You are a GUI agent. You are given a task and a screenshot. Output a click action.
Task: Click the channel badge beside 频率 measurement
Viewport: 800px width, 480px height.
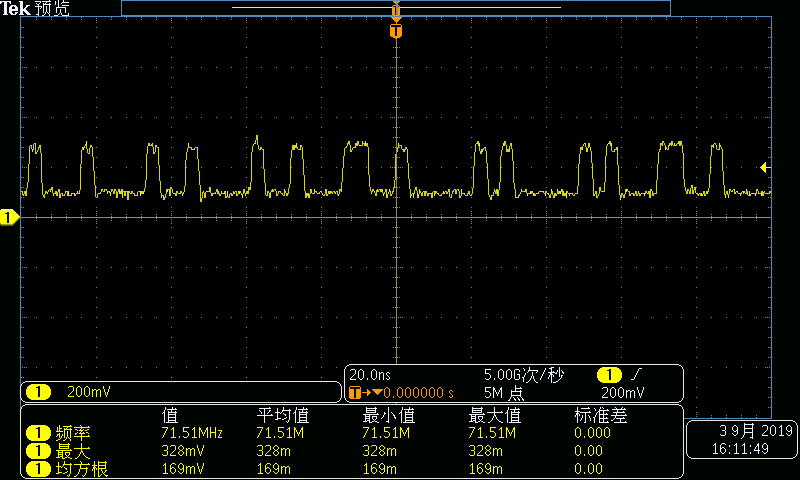click(38, 433)
